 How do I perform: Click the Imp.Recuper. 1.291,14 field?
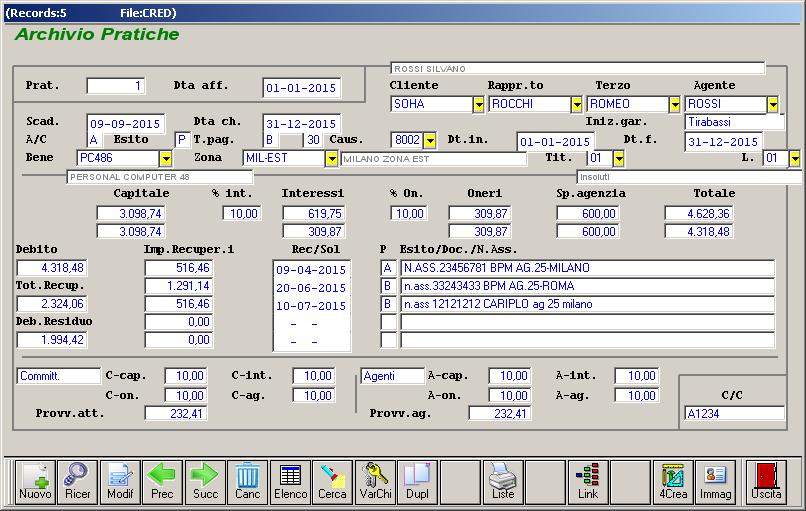178,286
